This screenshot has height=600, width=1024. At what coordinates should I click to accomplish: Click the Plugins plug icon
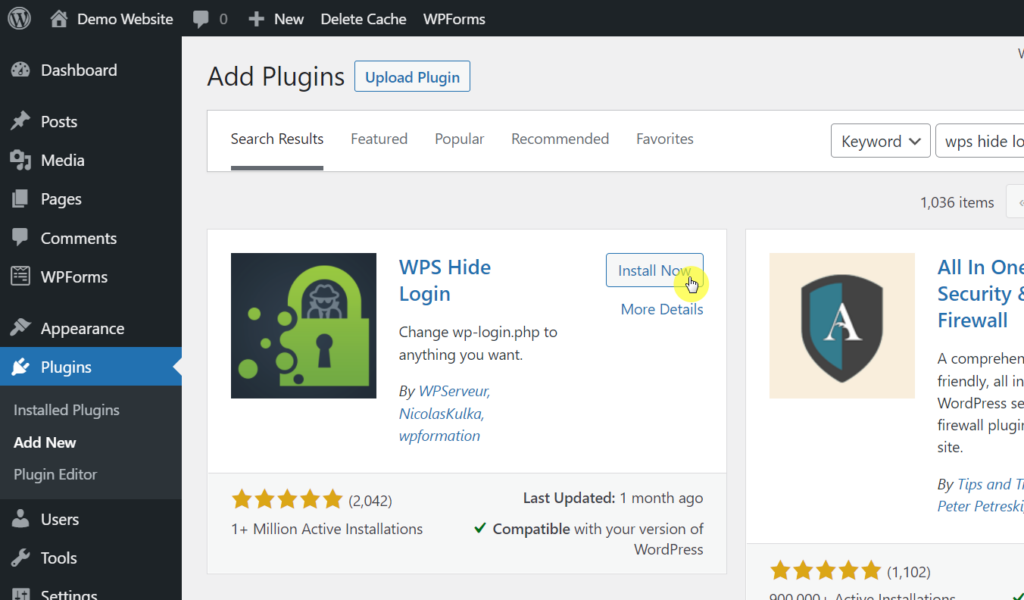click(20, 367)
